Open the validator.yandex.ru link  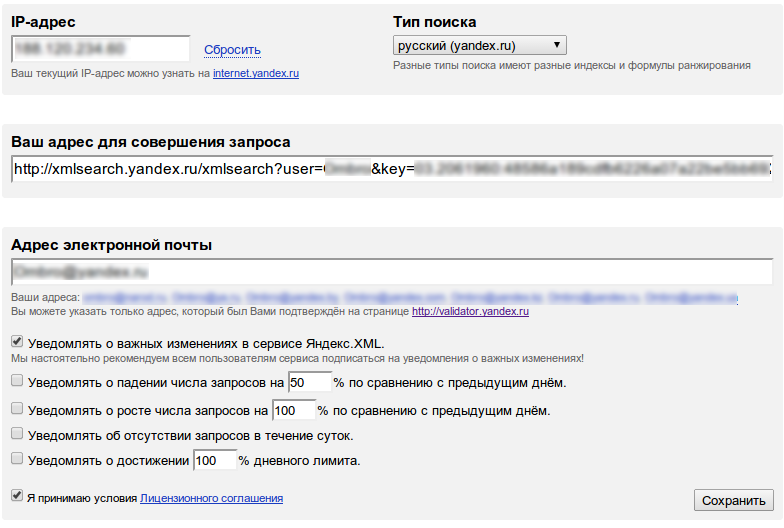point(470,312)
